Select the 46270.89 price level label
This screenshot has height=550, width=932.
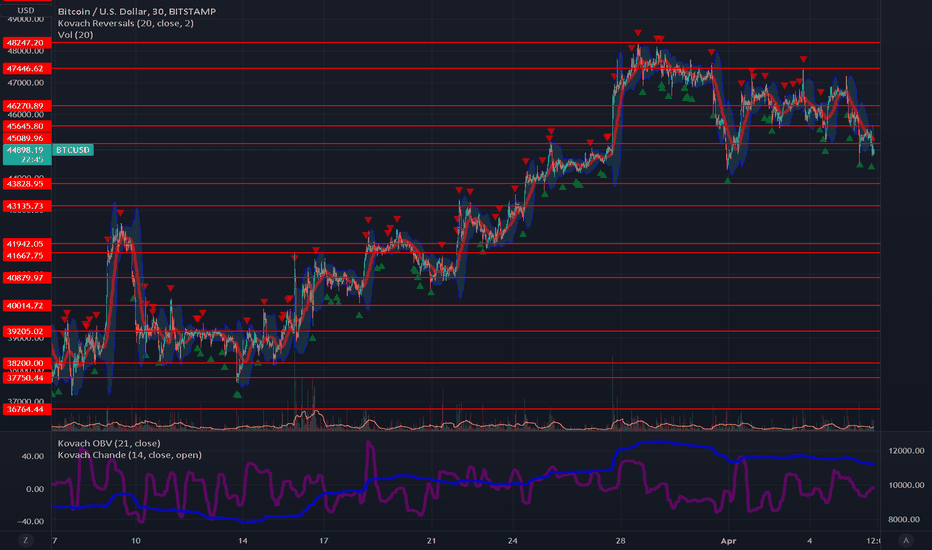coord(27,106)
